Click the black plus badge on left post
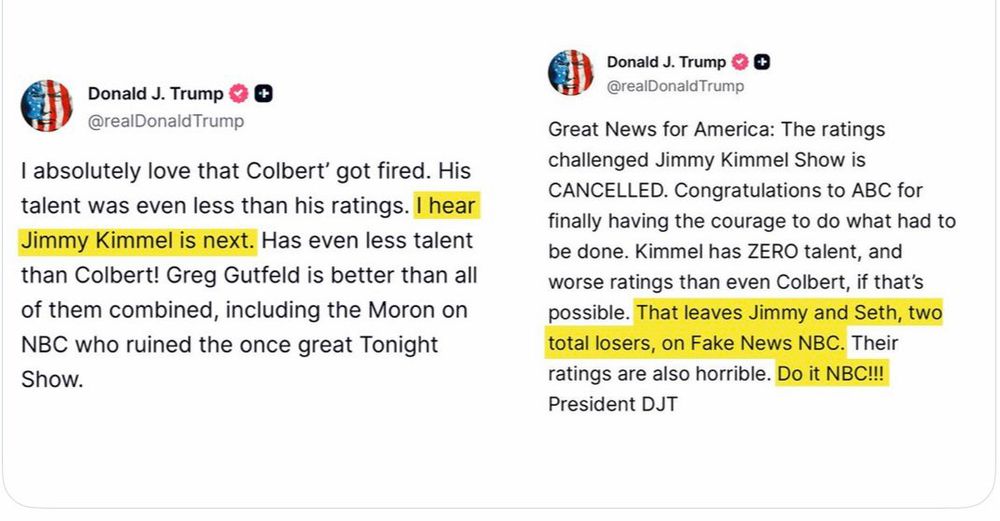 (263, 94)
